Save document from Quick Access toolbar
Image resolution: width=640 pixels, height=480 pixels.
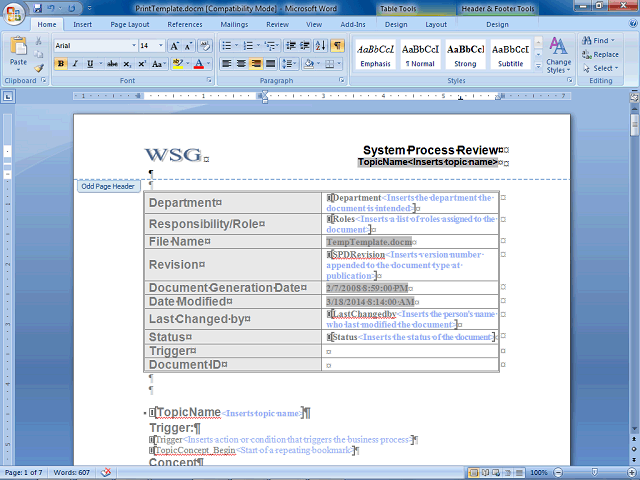(38, 8)
